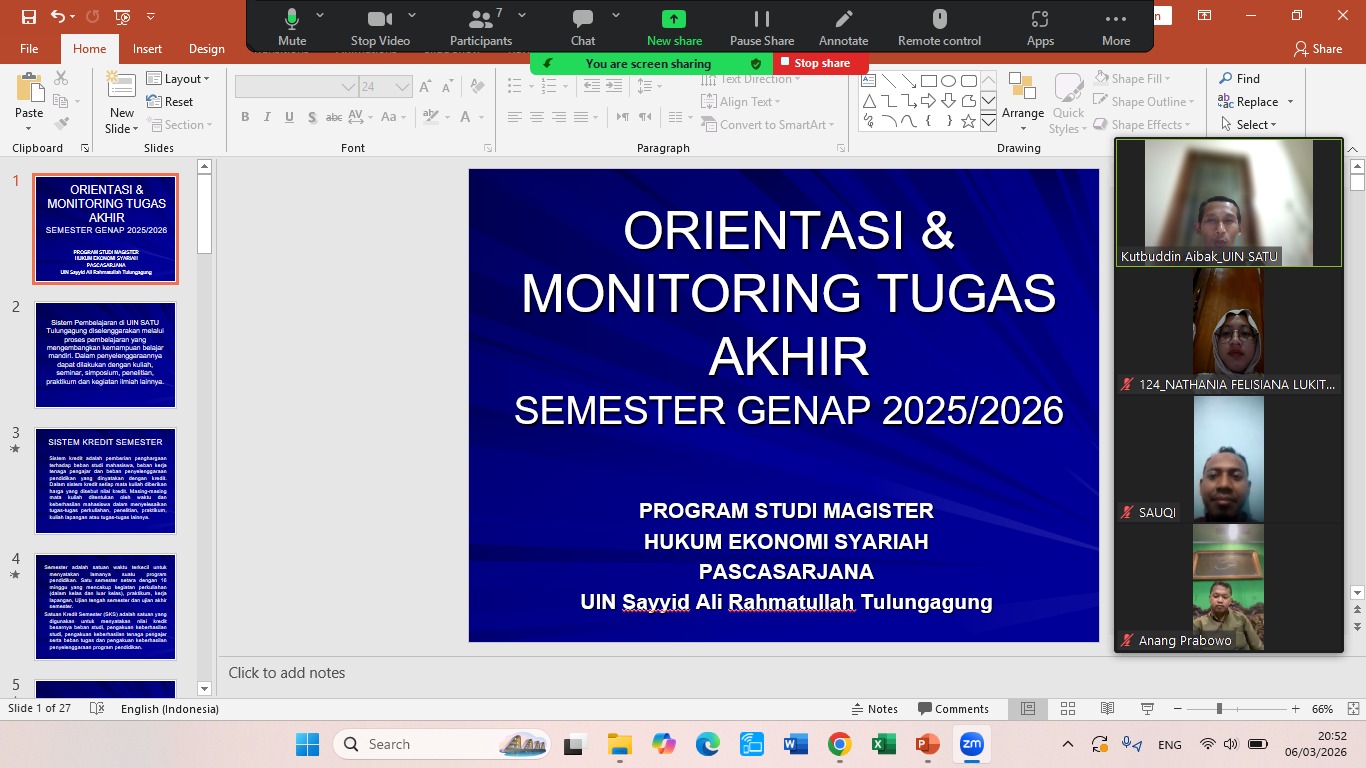1366x768 pixels.
Task: Expand the shapes gallery More arrow
Action: coord(988,122)
